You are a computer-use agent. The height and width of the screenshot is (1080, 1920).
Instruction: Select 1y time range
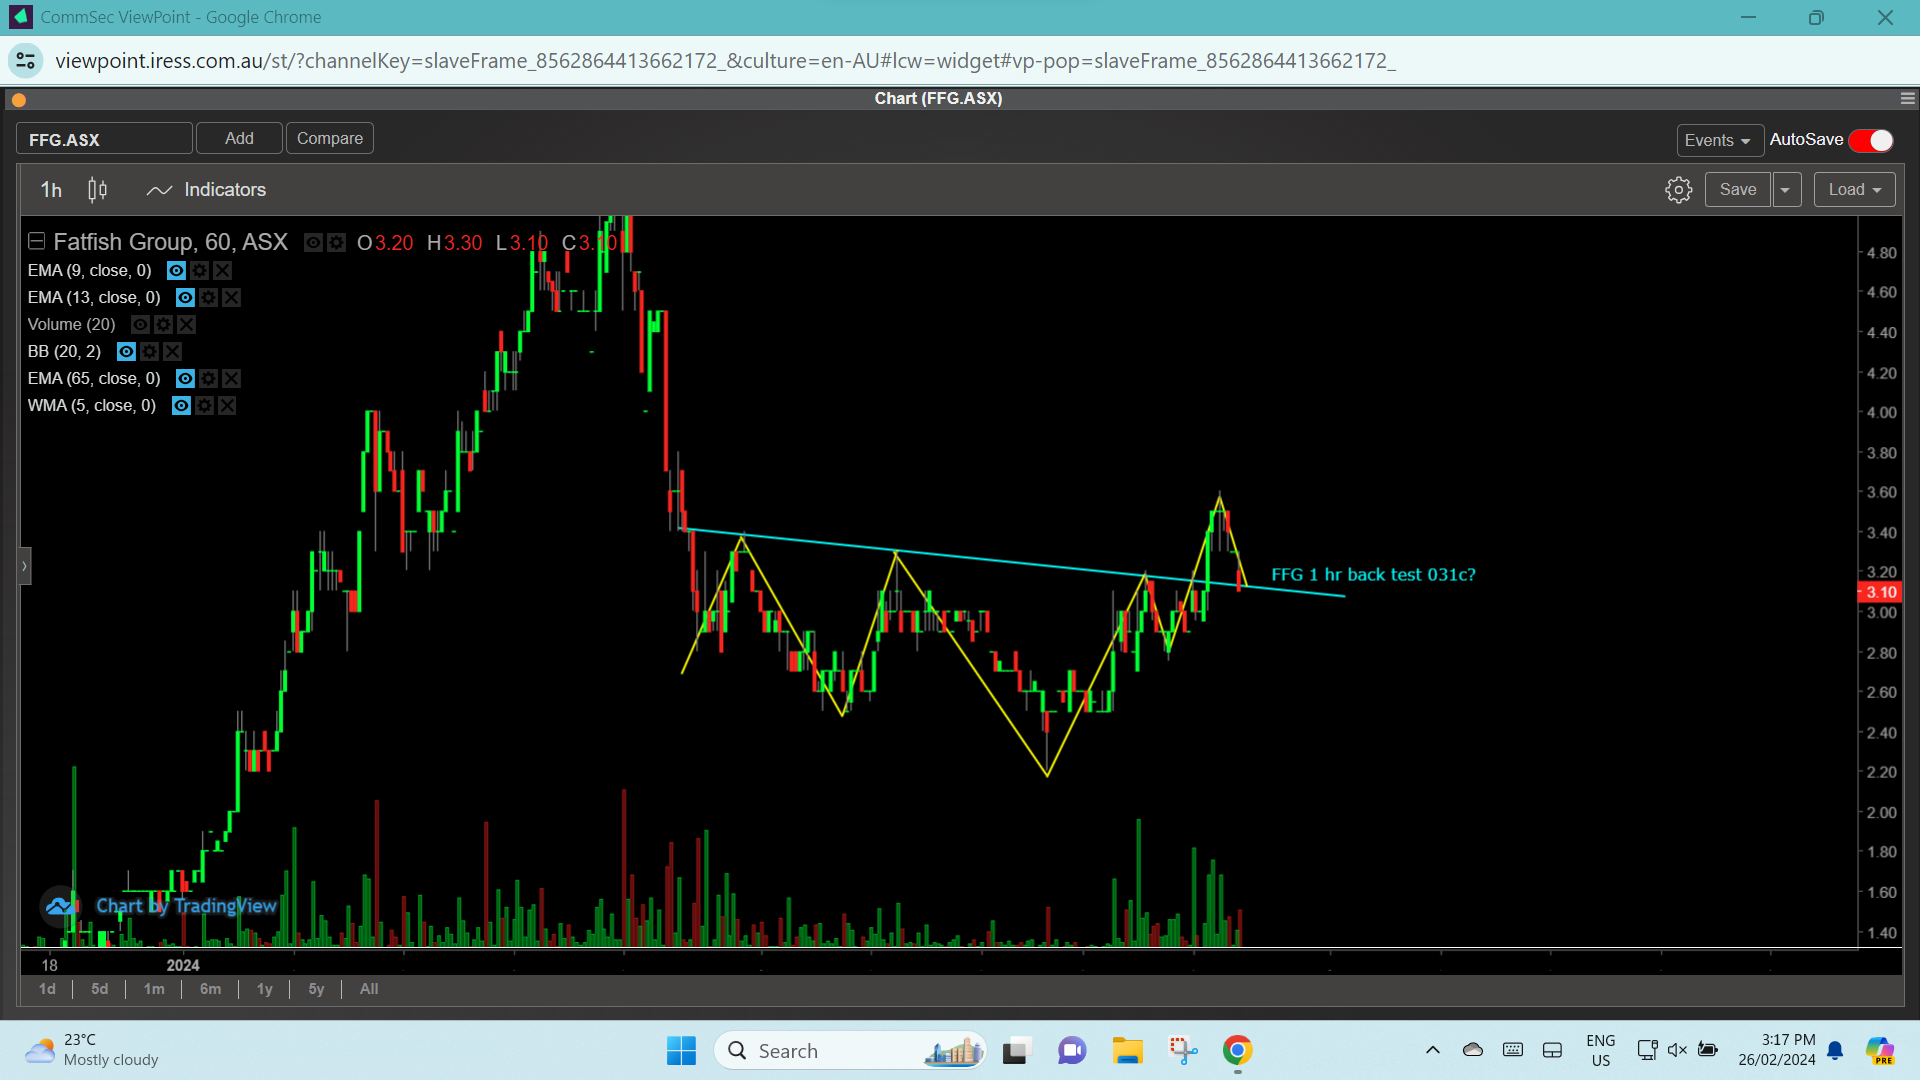coord(264,989)
